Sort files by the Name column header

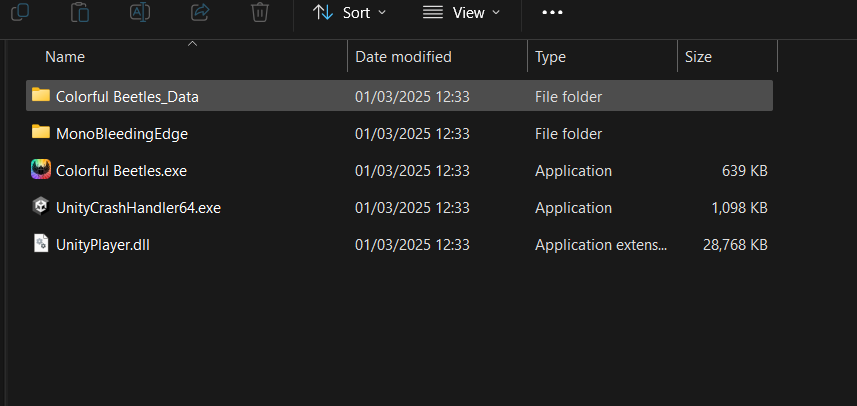pos(65,57)
